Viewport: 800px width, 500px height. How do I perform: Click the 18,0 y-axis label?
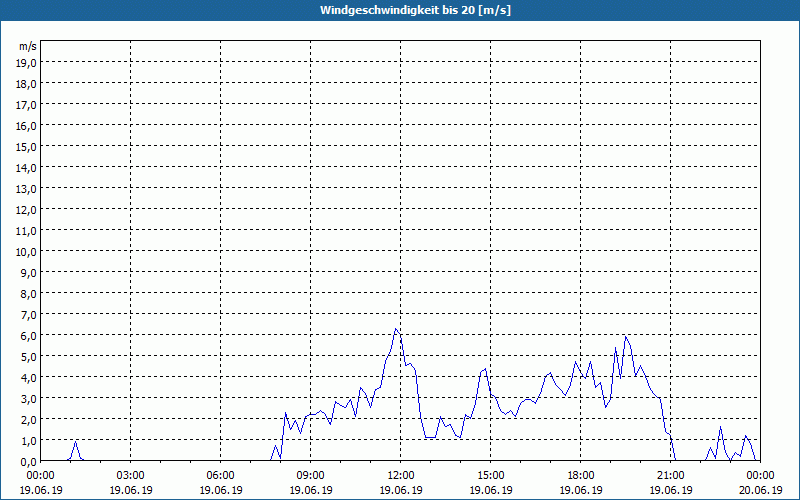(27, 84)
